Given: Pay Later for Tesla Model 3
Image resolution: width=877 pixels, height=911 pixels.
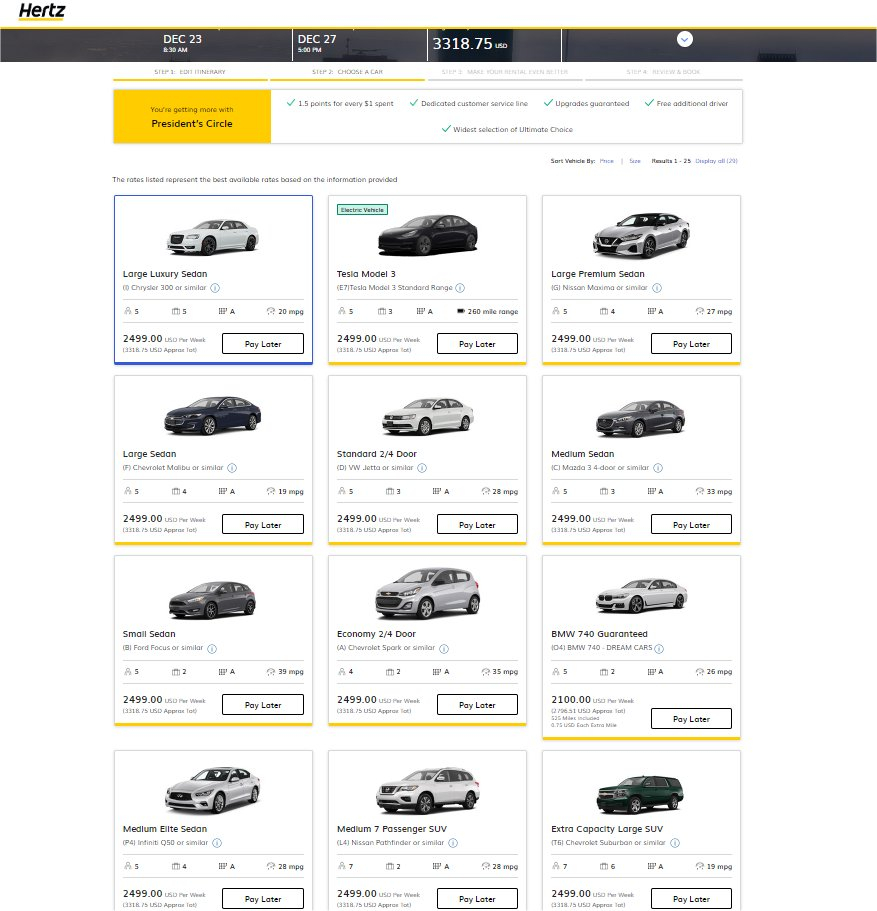Looking at the screenshot, I should 477,344.
